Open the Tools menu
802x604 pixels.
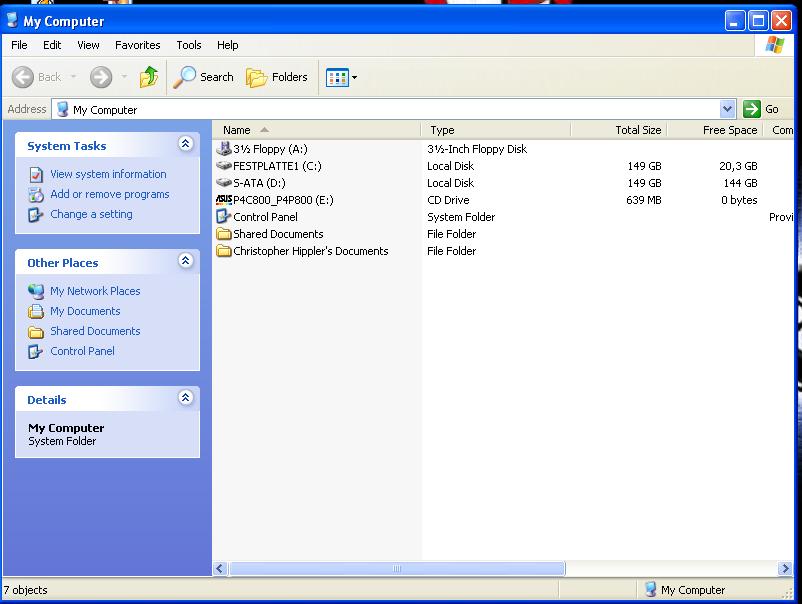click(189, 45)
